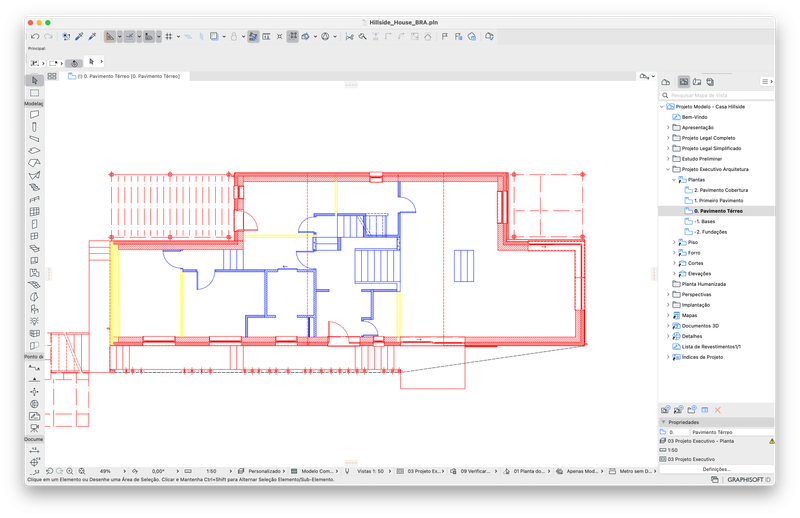Switch to the 0. Pavimento Térreo tab
Screen dimensions: 800x518
point(124,76)
